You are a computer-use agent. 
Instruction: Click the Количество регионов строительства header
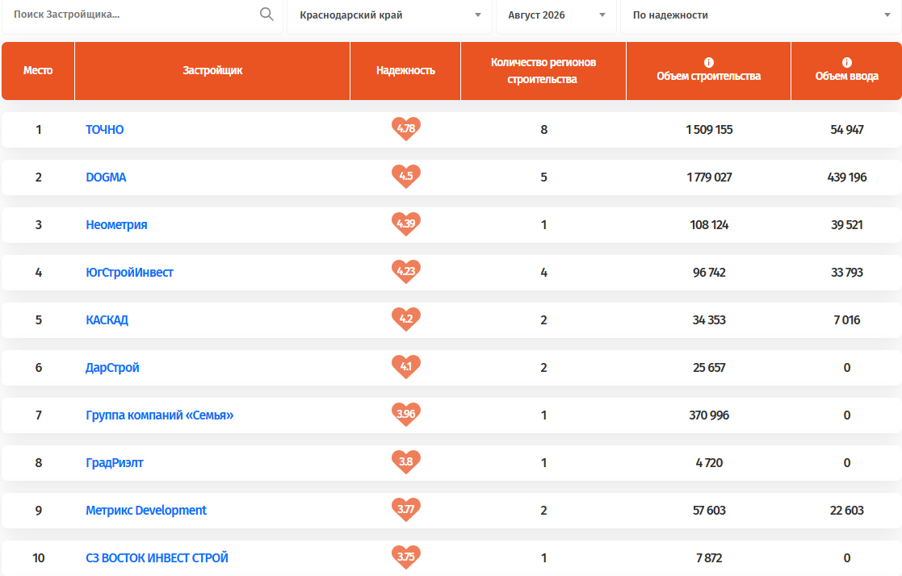(x=543, y=70)
